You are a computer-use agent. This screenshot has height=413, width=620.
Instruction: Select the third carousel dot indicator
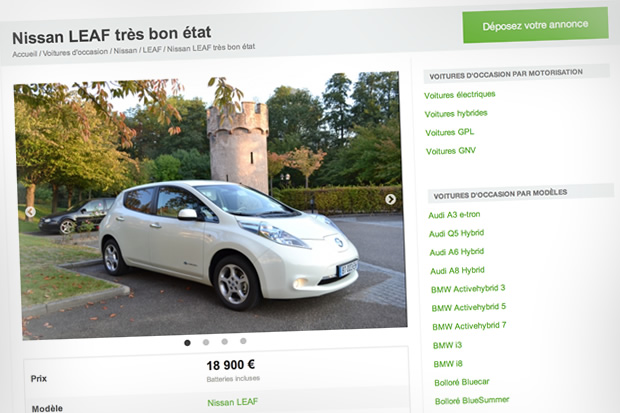[x=225, y=341]
